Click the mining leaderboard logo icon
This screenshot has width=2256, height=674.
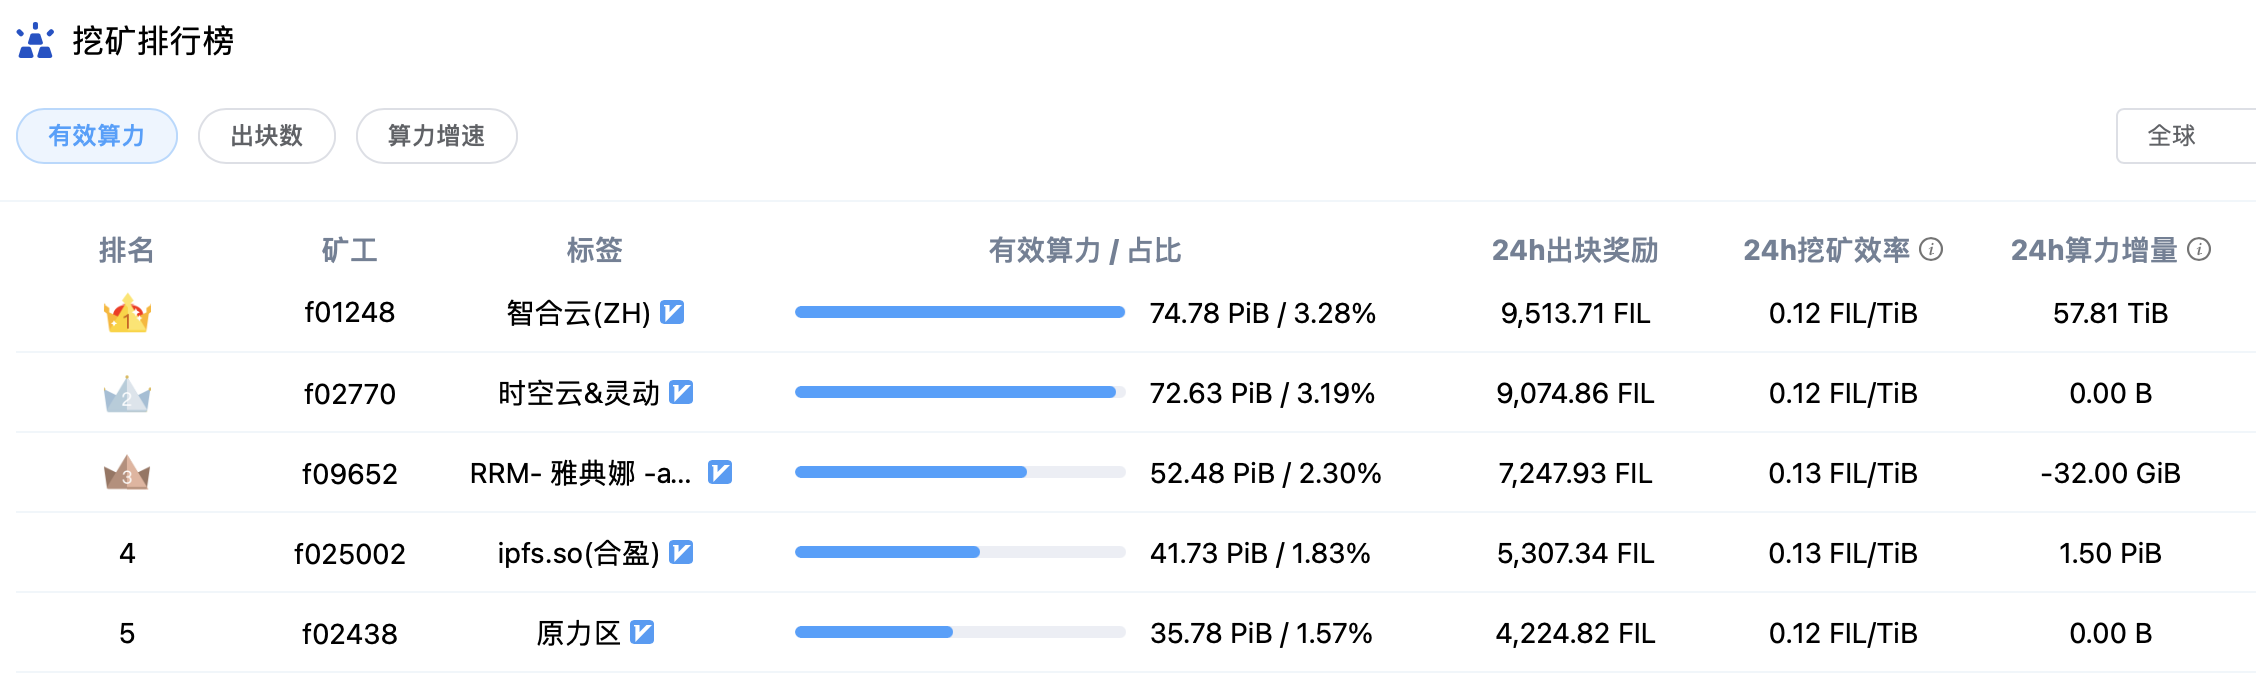coord(35,41)
